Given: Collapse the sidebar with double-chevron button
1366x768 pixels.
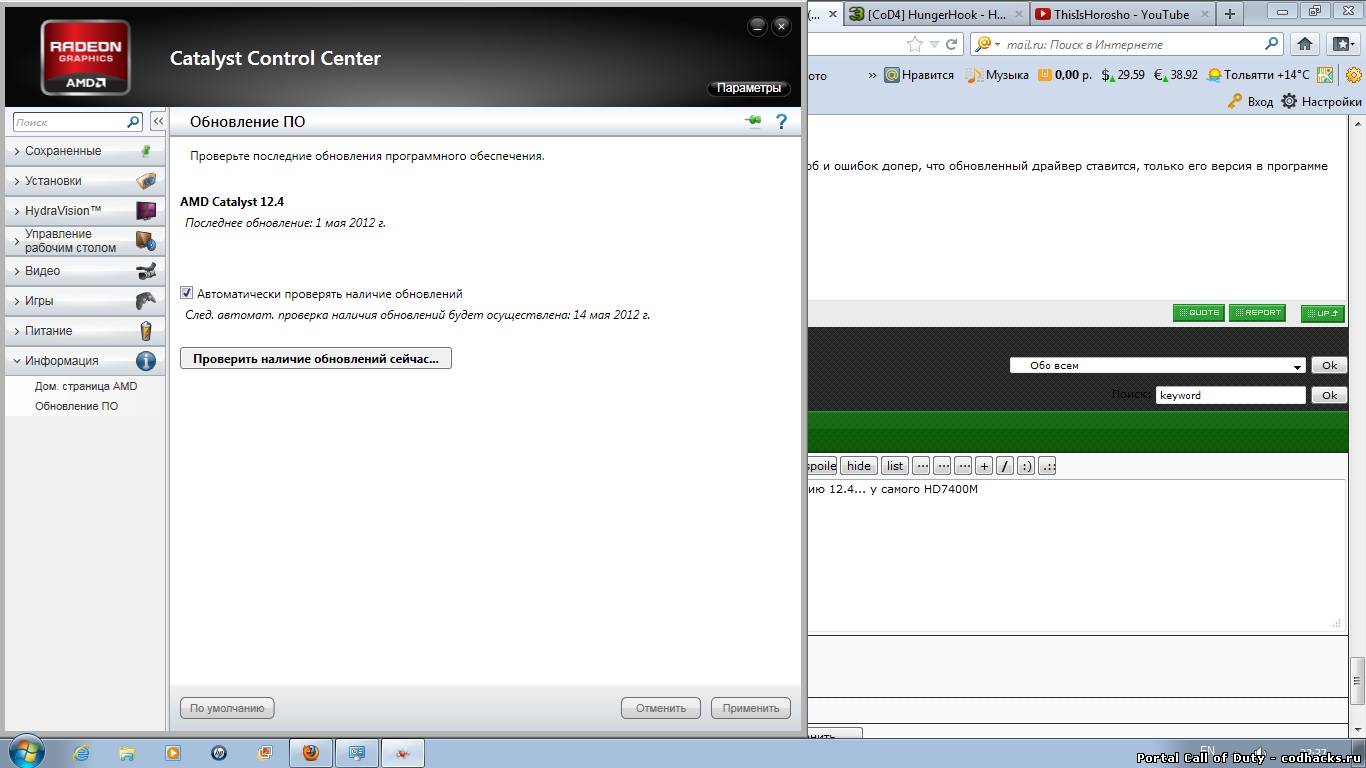Looking at the screenshot, I should (158, 121).
